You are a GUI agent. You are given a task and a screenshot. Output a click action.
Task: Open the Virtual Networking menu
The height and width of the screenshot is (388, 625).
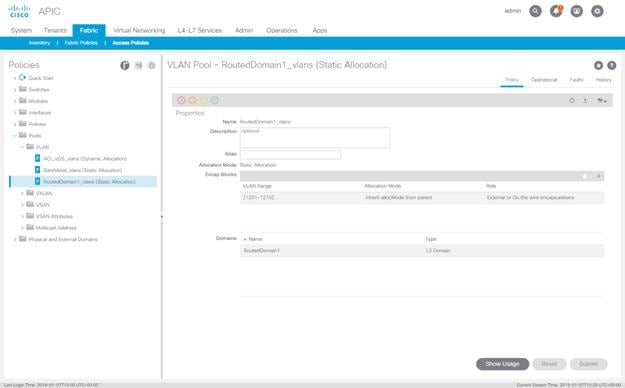point(139,30)
